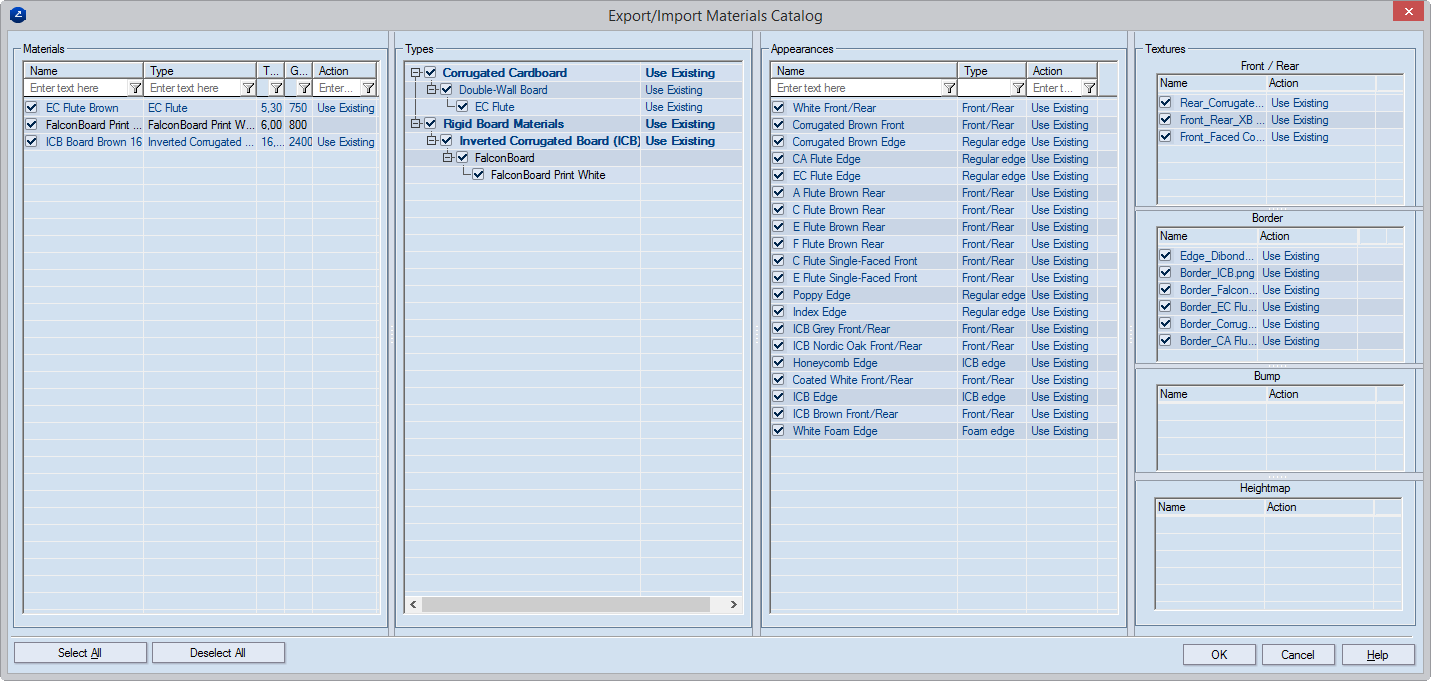Click the Appearances Type column header

[x=992, y=71]
